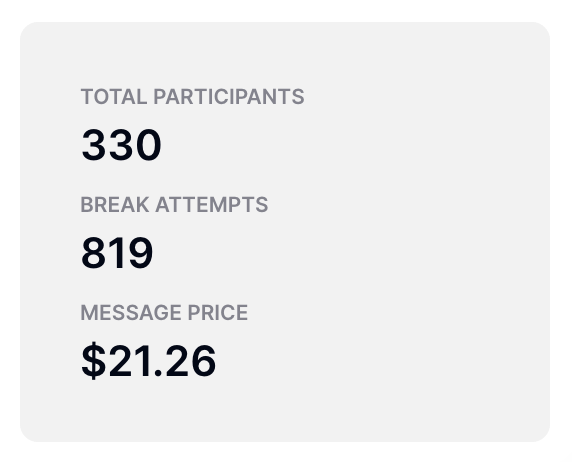Select the 330 participants value
The height and width of the screenshot is (462, 572).
121,145
